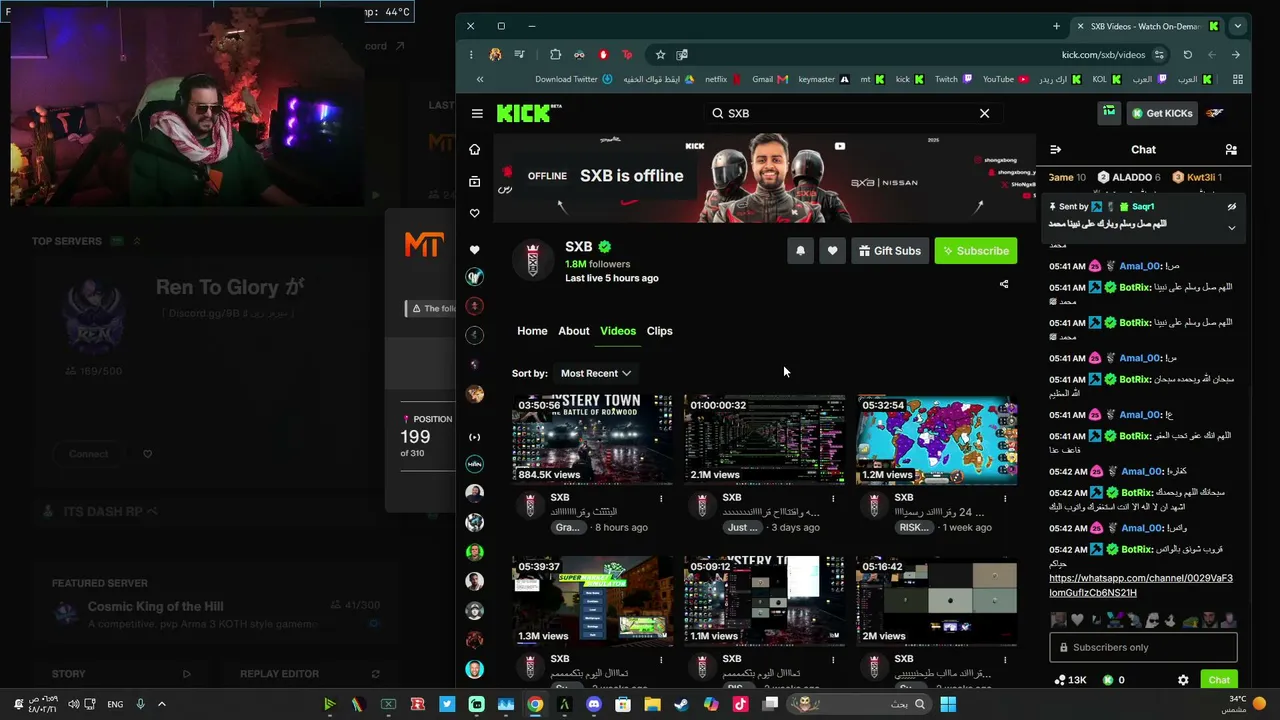Reload the kick.com page
The width and height of the screenshot is (1280, 720).
click(x=1188, y=55)
